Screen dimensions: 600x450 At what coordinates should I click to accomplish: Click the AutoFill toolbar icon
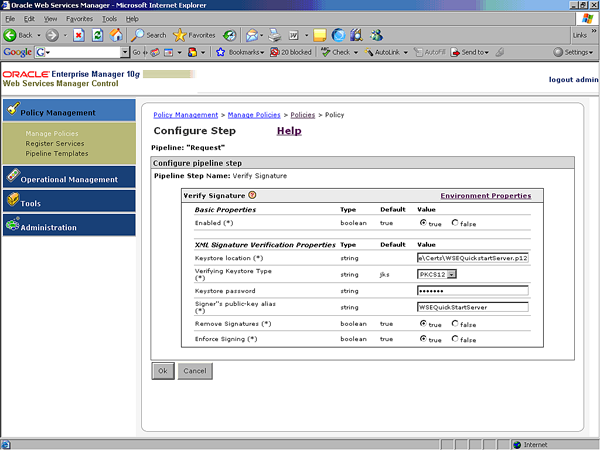pyautogui.click(x=419, y=52)
